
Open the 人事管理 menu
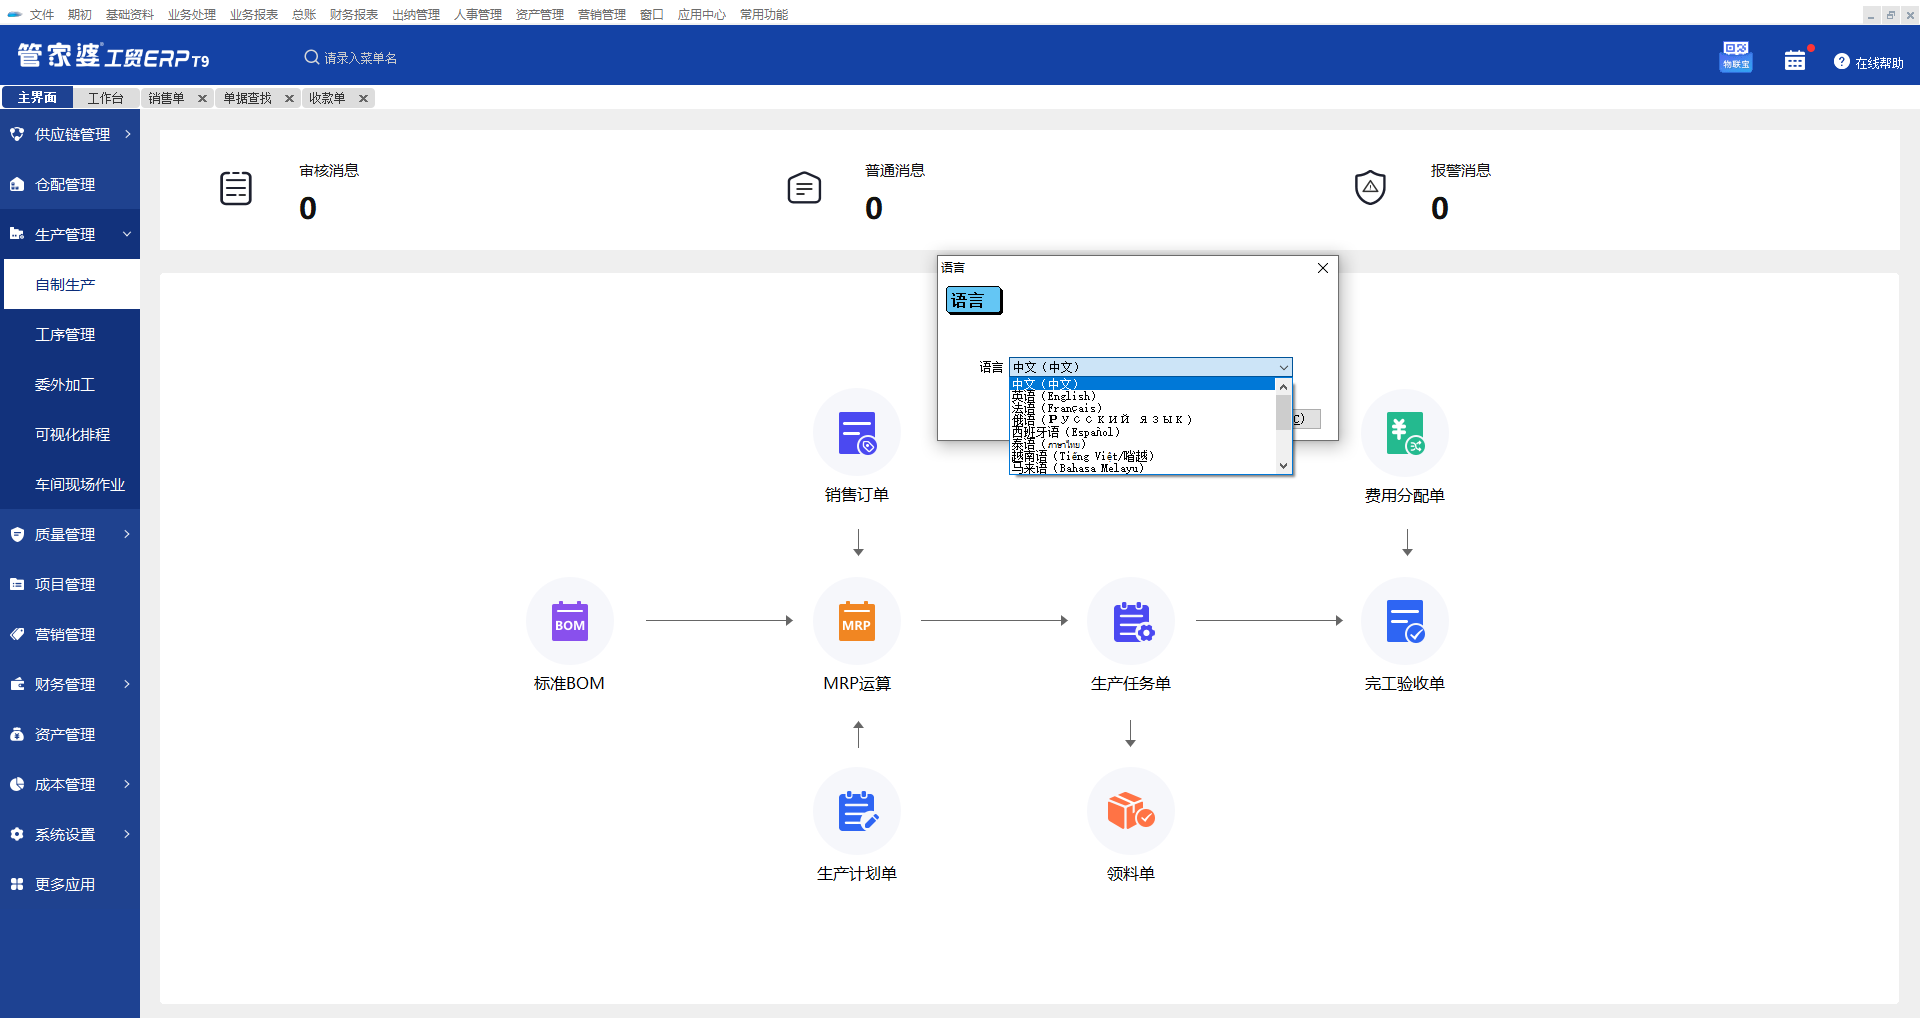click(x=478, y=14)
